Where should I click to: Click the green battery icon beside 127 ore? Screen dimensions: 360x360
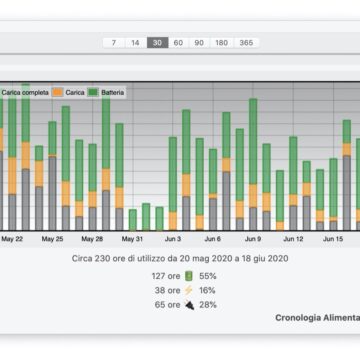[189, 276]
